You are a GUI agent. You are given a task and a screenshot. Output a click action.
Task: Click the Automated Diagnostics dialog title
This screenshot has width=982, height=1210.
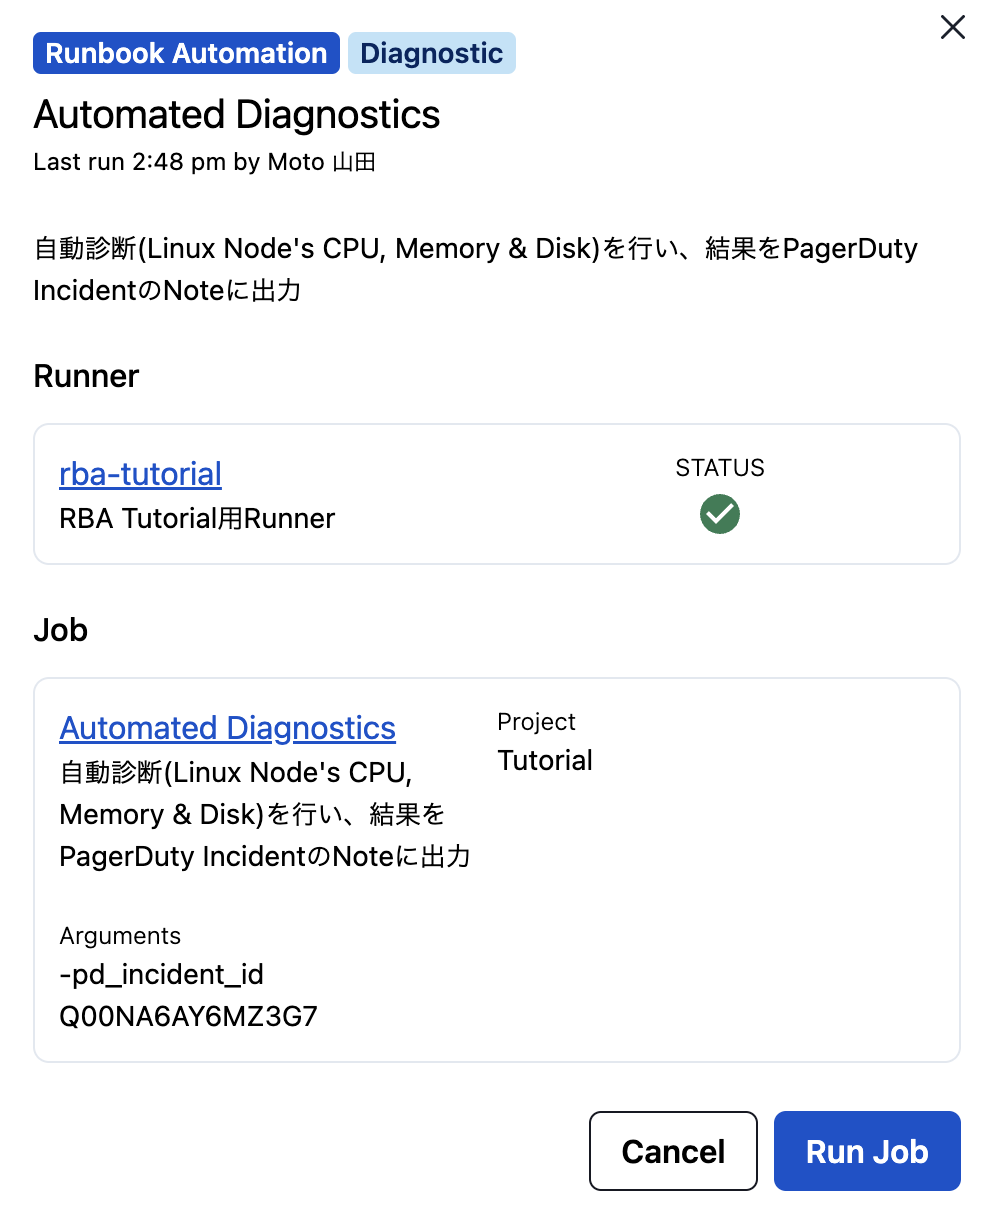(237, 115)
